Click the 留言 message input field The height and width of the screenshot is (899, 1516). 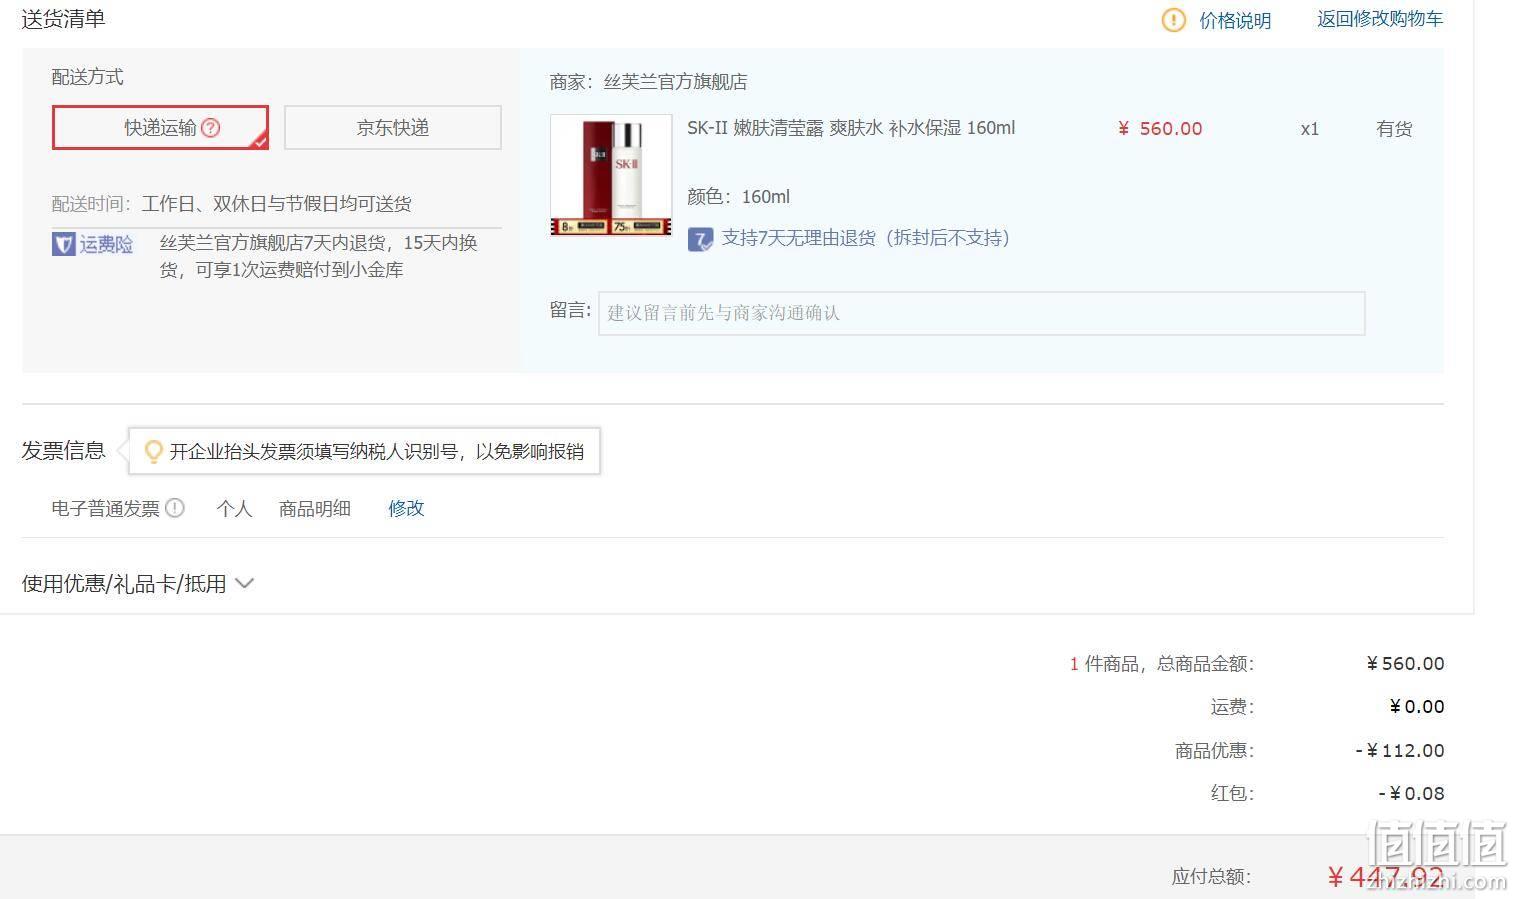click(982, 313)
